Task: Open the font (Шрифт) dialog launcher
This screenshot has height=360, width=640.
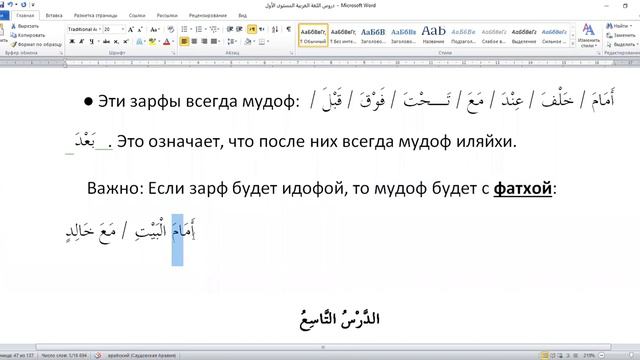Action: (173, 53)
